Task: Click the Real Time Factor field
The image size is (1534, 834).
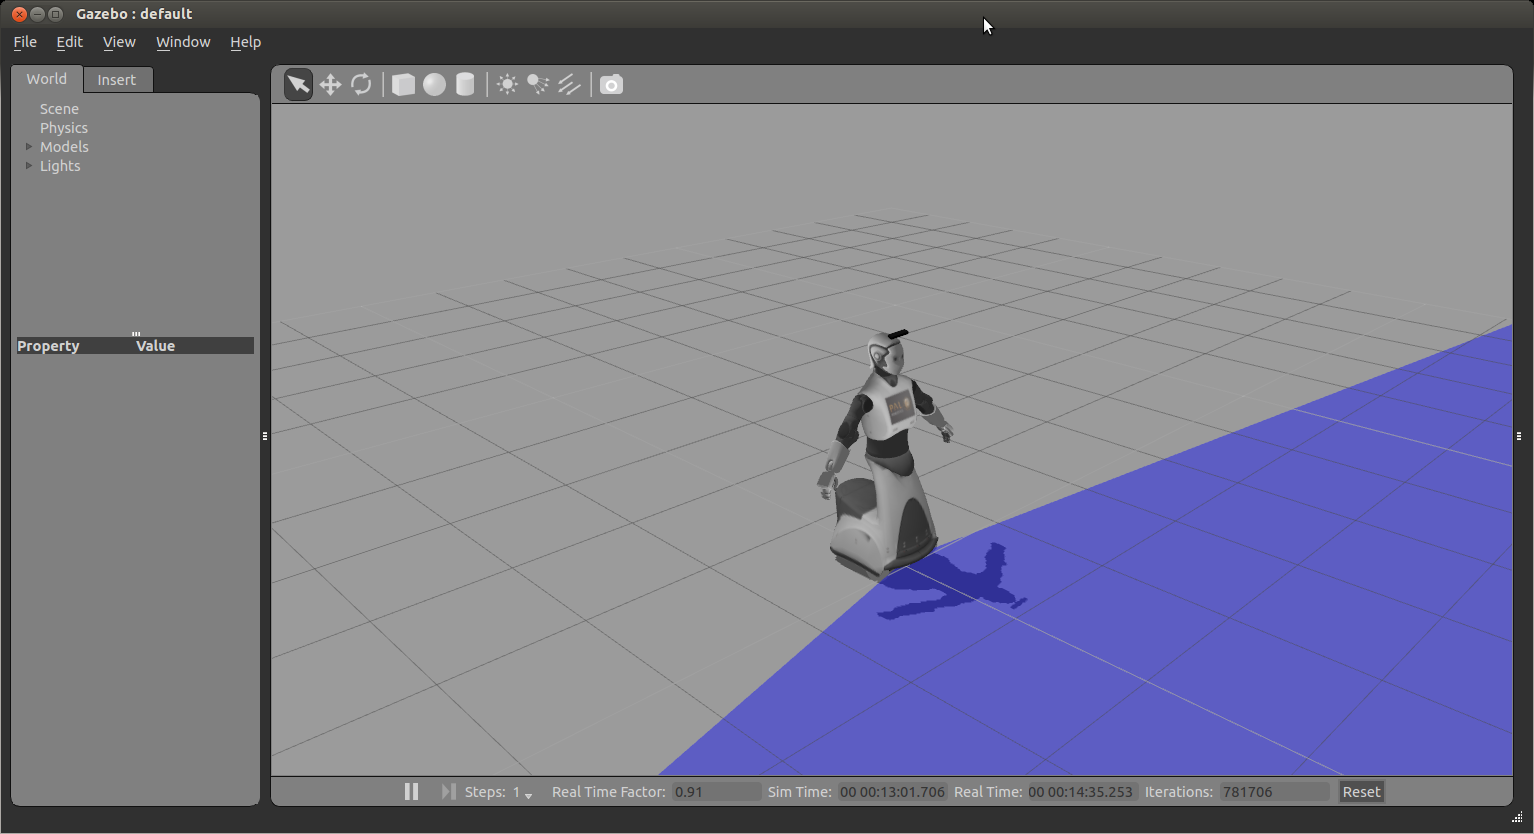Action: click(x=716, y=792)
